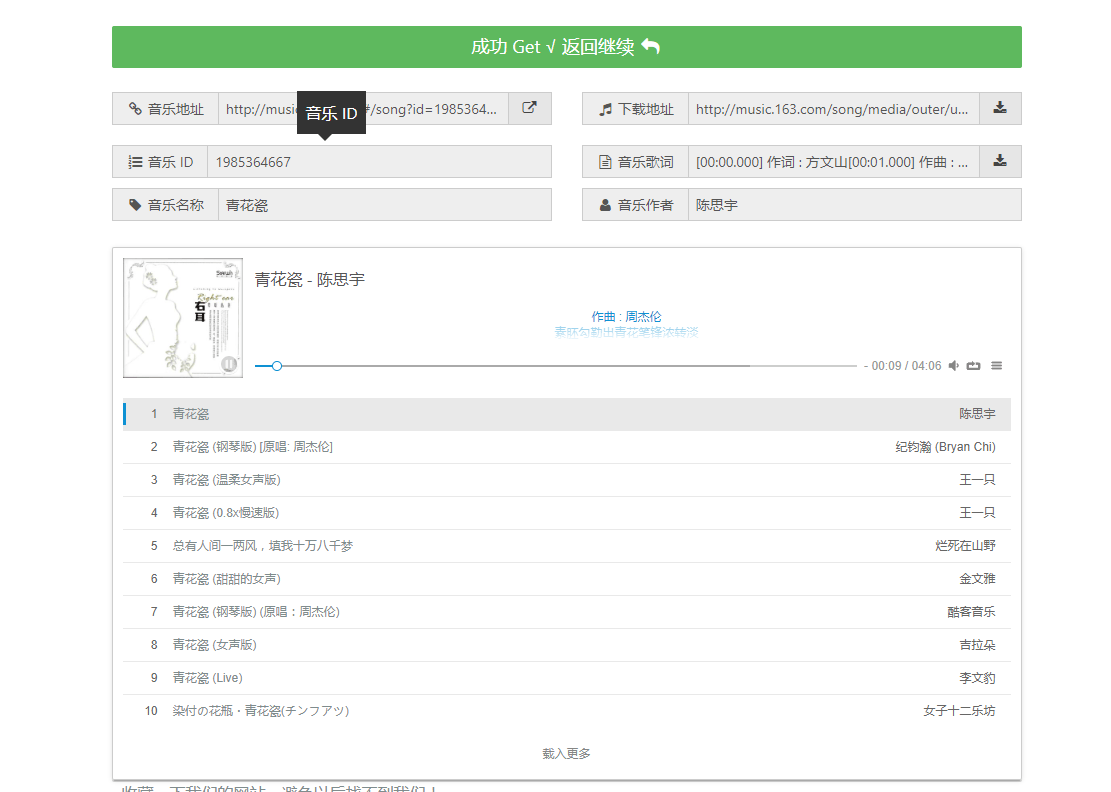
Task: Open music URL via external link icon
Action: coord(530,109)
